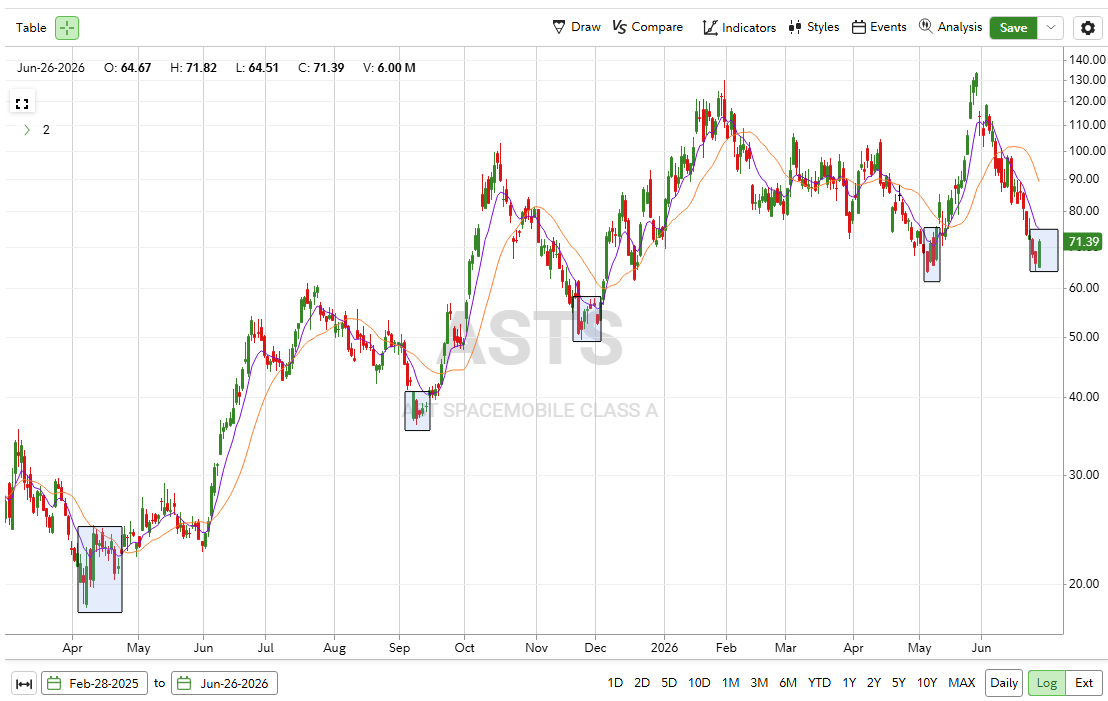
Task: Select the YTD time range
Action: click(x=819, y=683)
